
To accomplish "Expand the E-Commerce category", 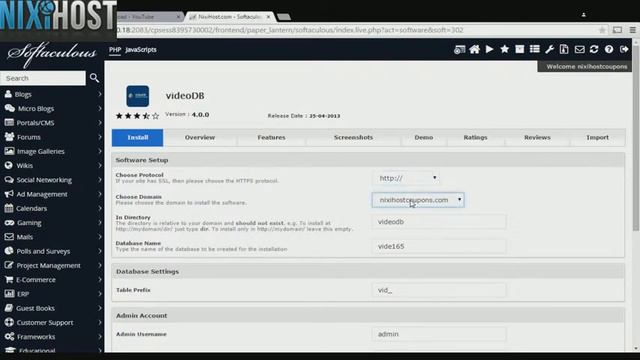I will 52,280.
